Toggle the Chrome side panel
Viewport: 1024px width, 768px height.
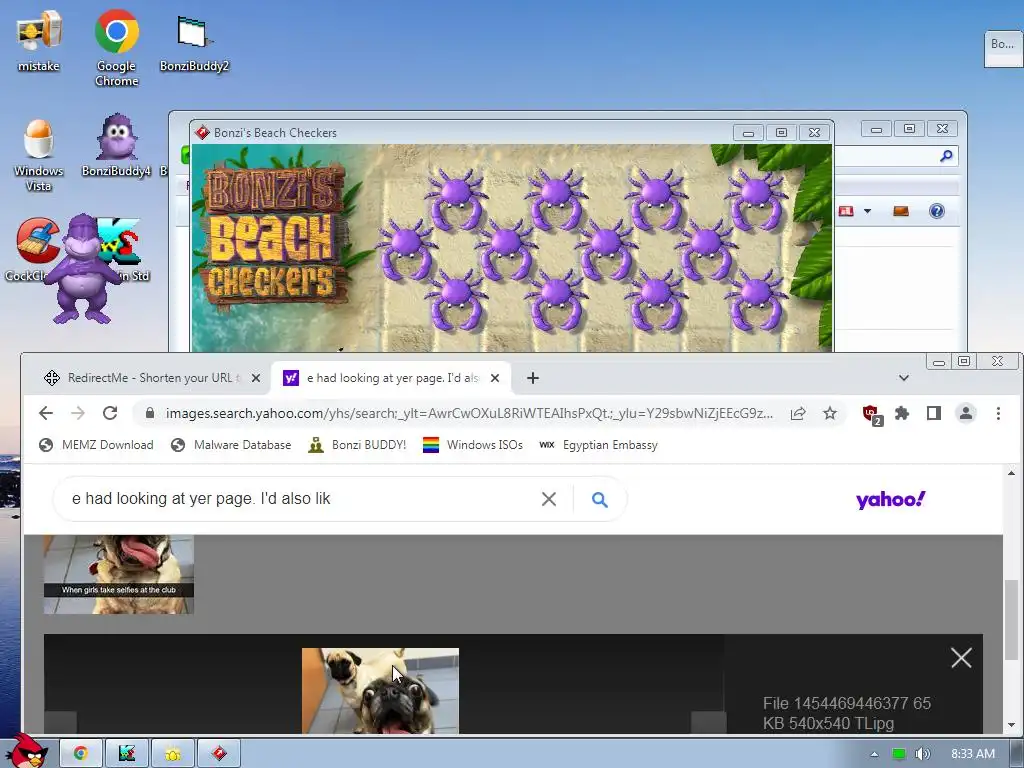pos(934,413)
